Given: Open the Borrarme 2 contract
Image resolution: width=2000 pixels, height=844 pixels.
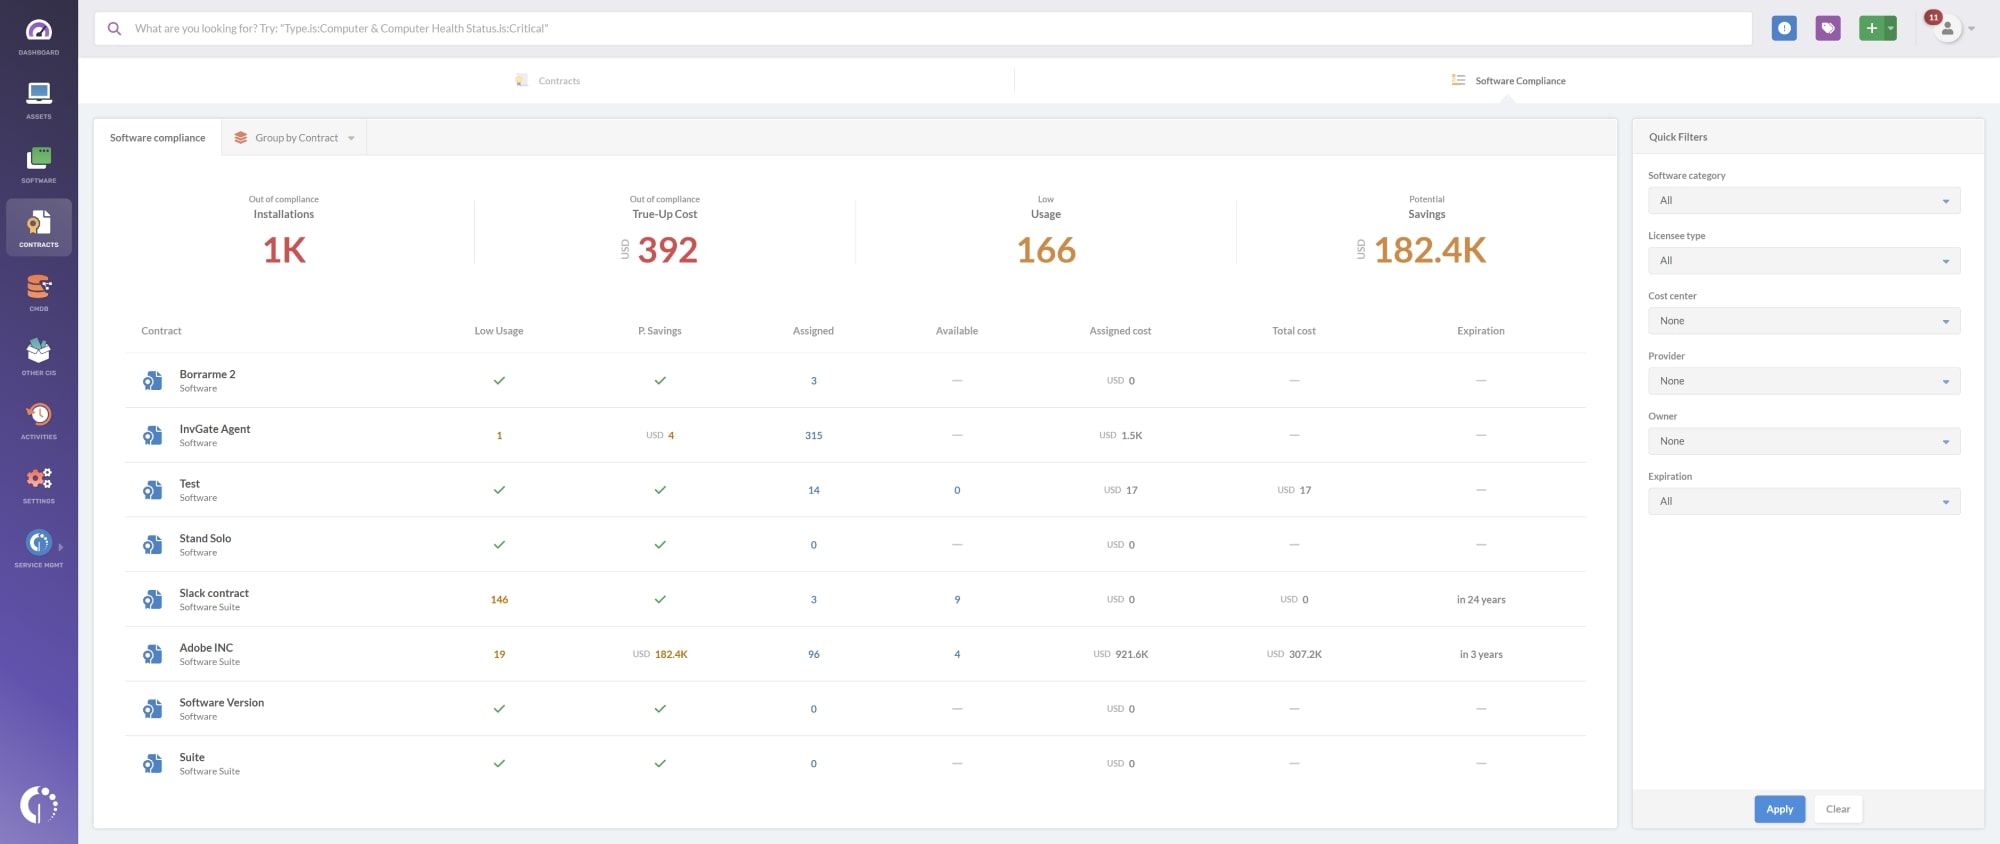Looking at the screenshot, I should pos(207,375).
